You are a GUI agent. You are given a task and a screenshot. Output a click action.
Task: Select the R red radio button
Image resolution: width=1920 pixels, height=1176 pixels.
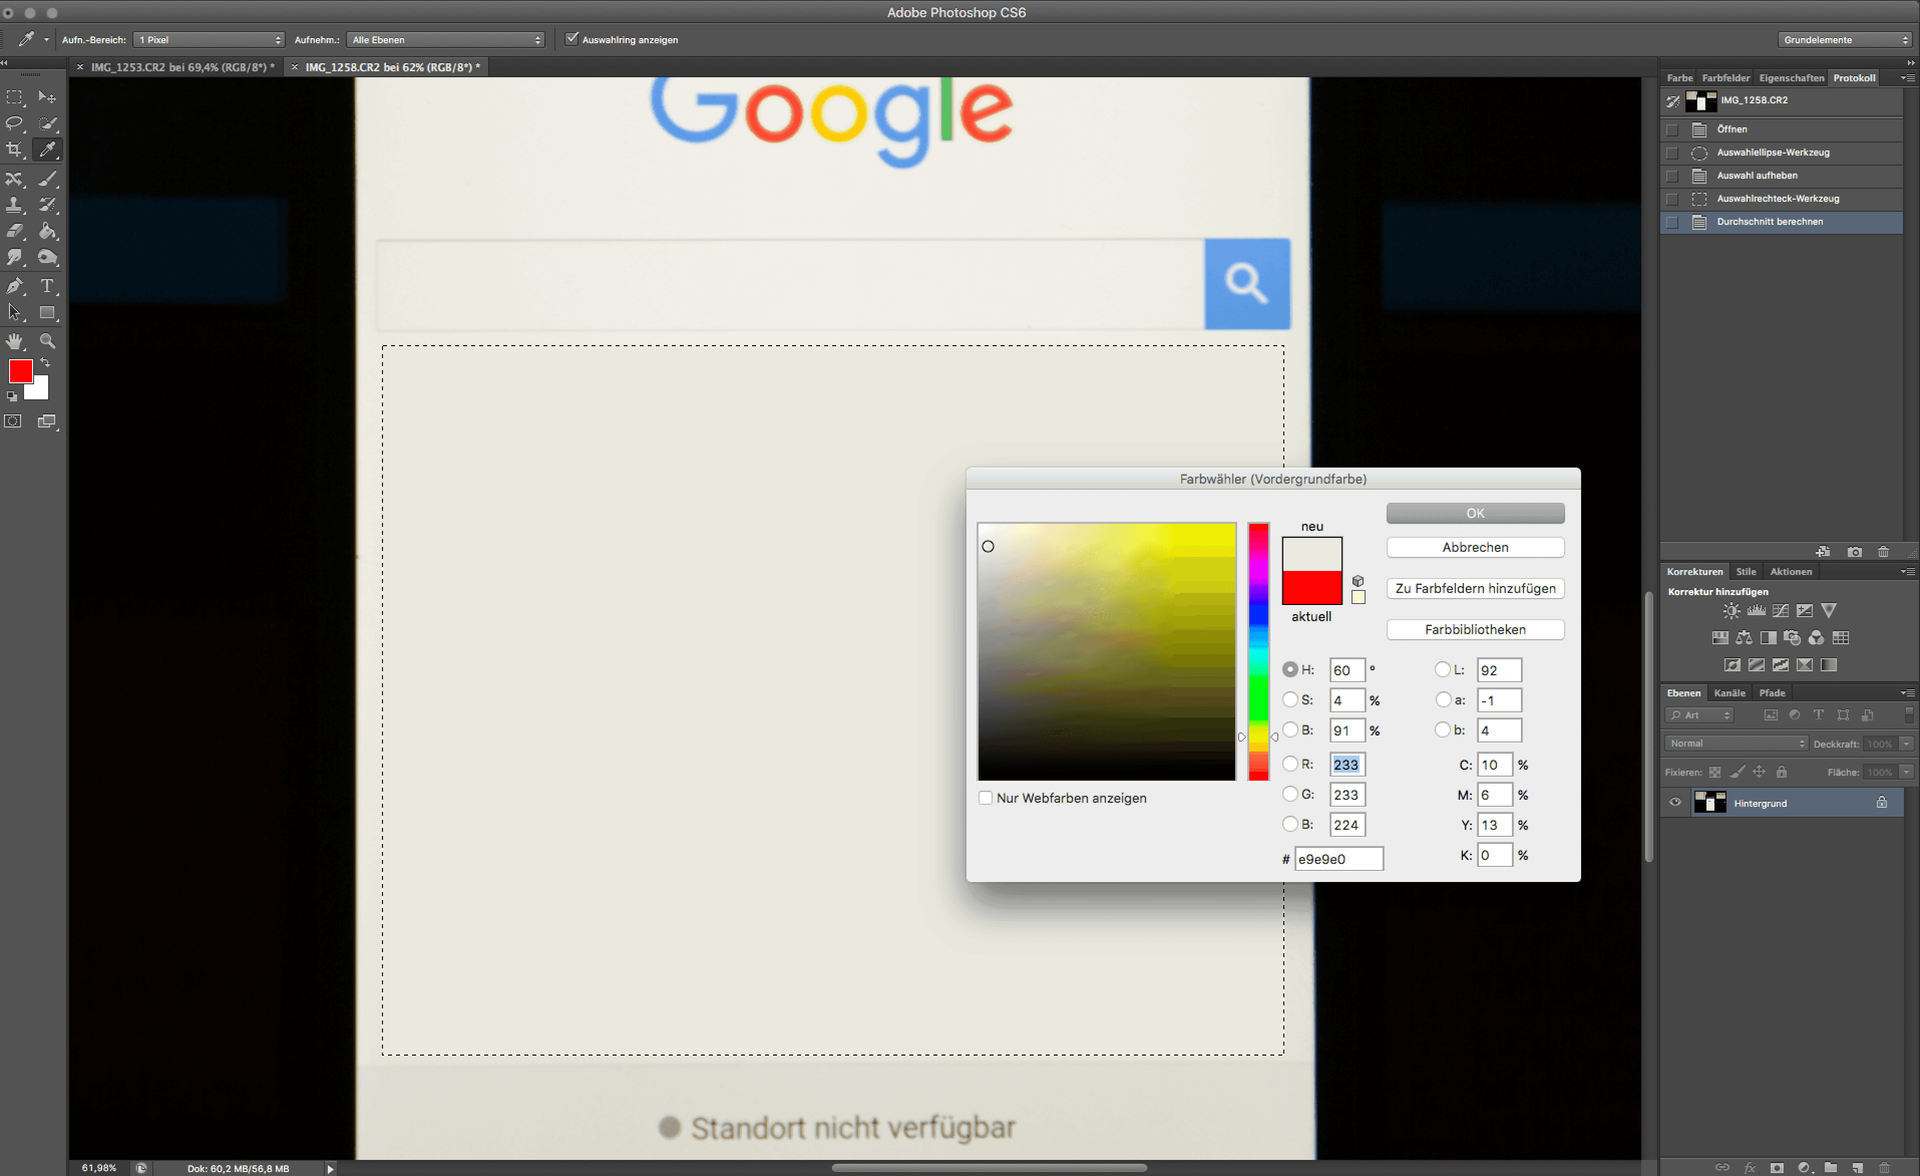(x=1290, y=764)
